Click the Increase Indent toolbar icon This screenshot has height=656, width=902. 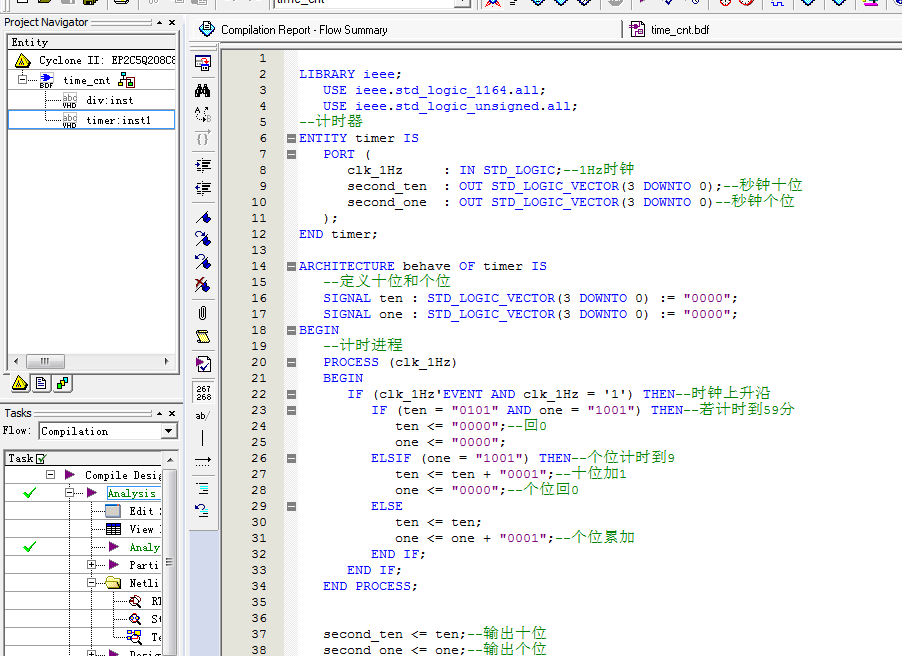[x=203, y=165]
